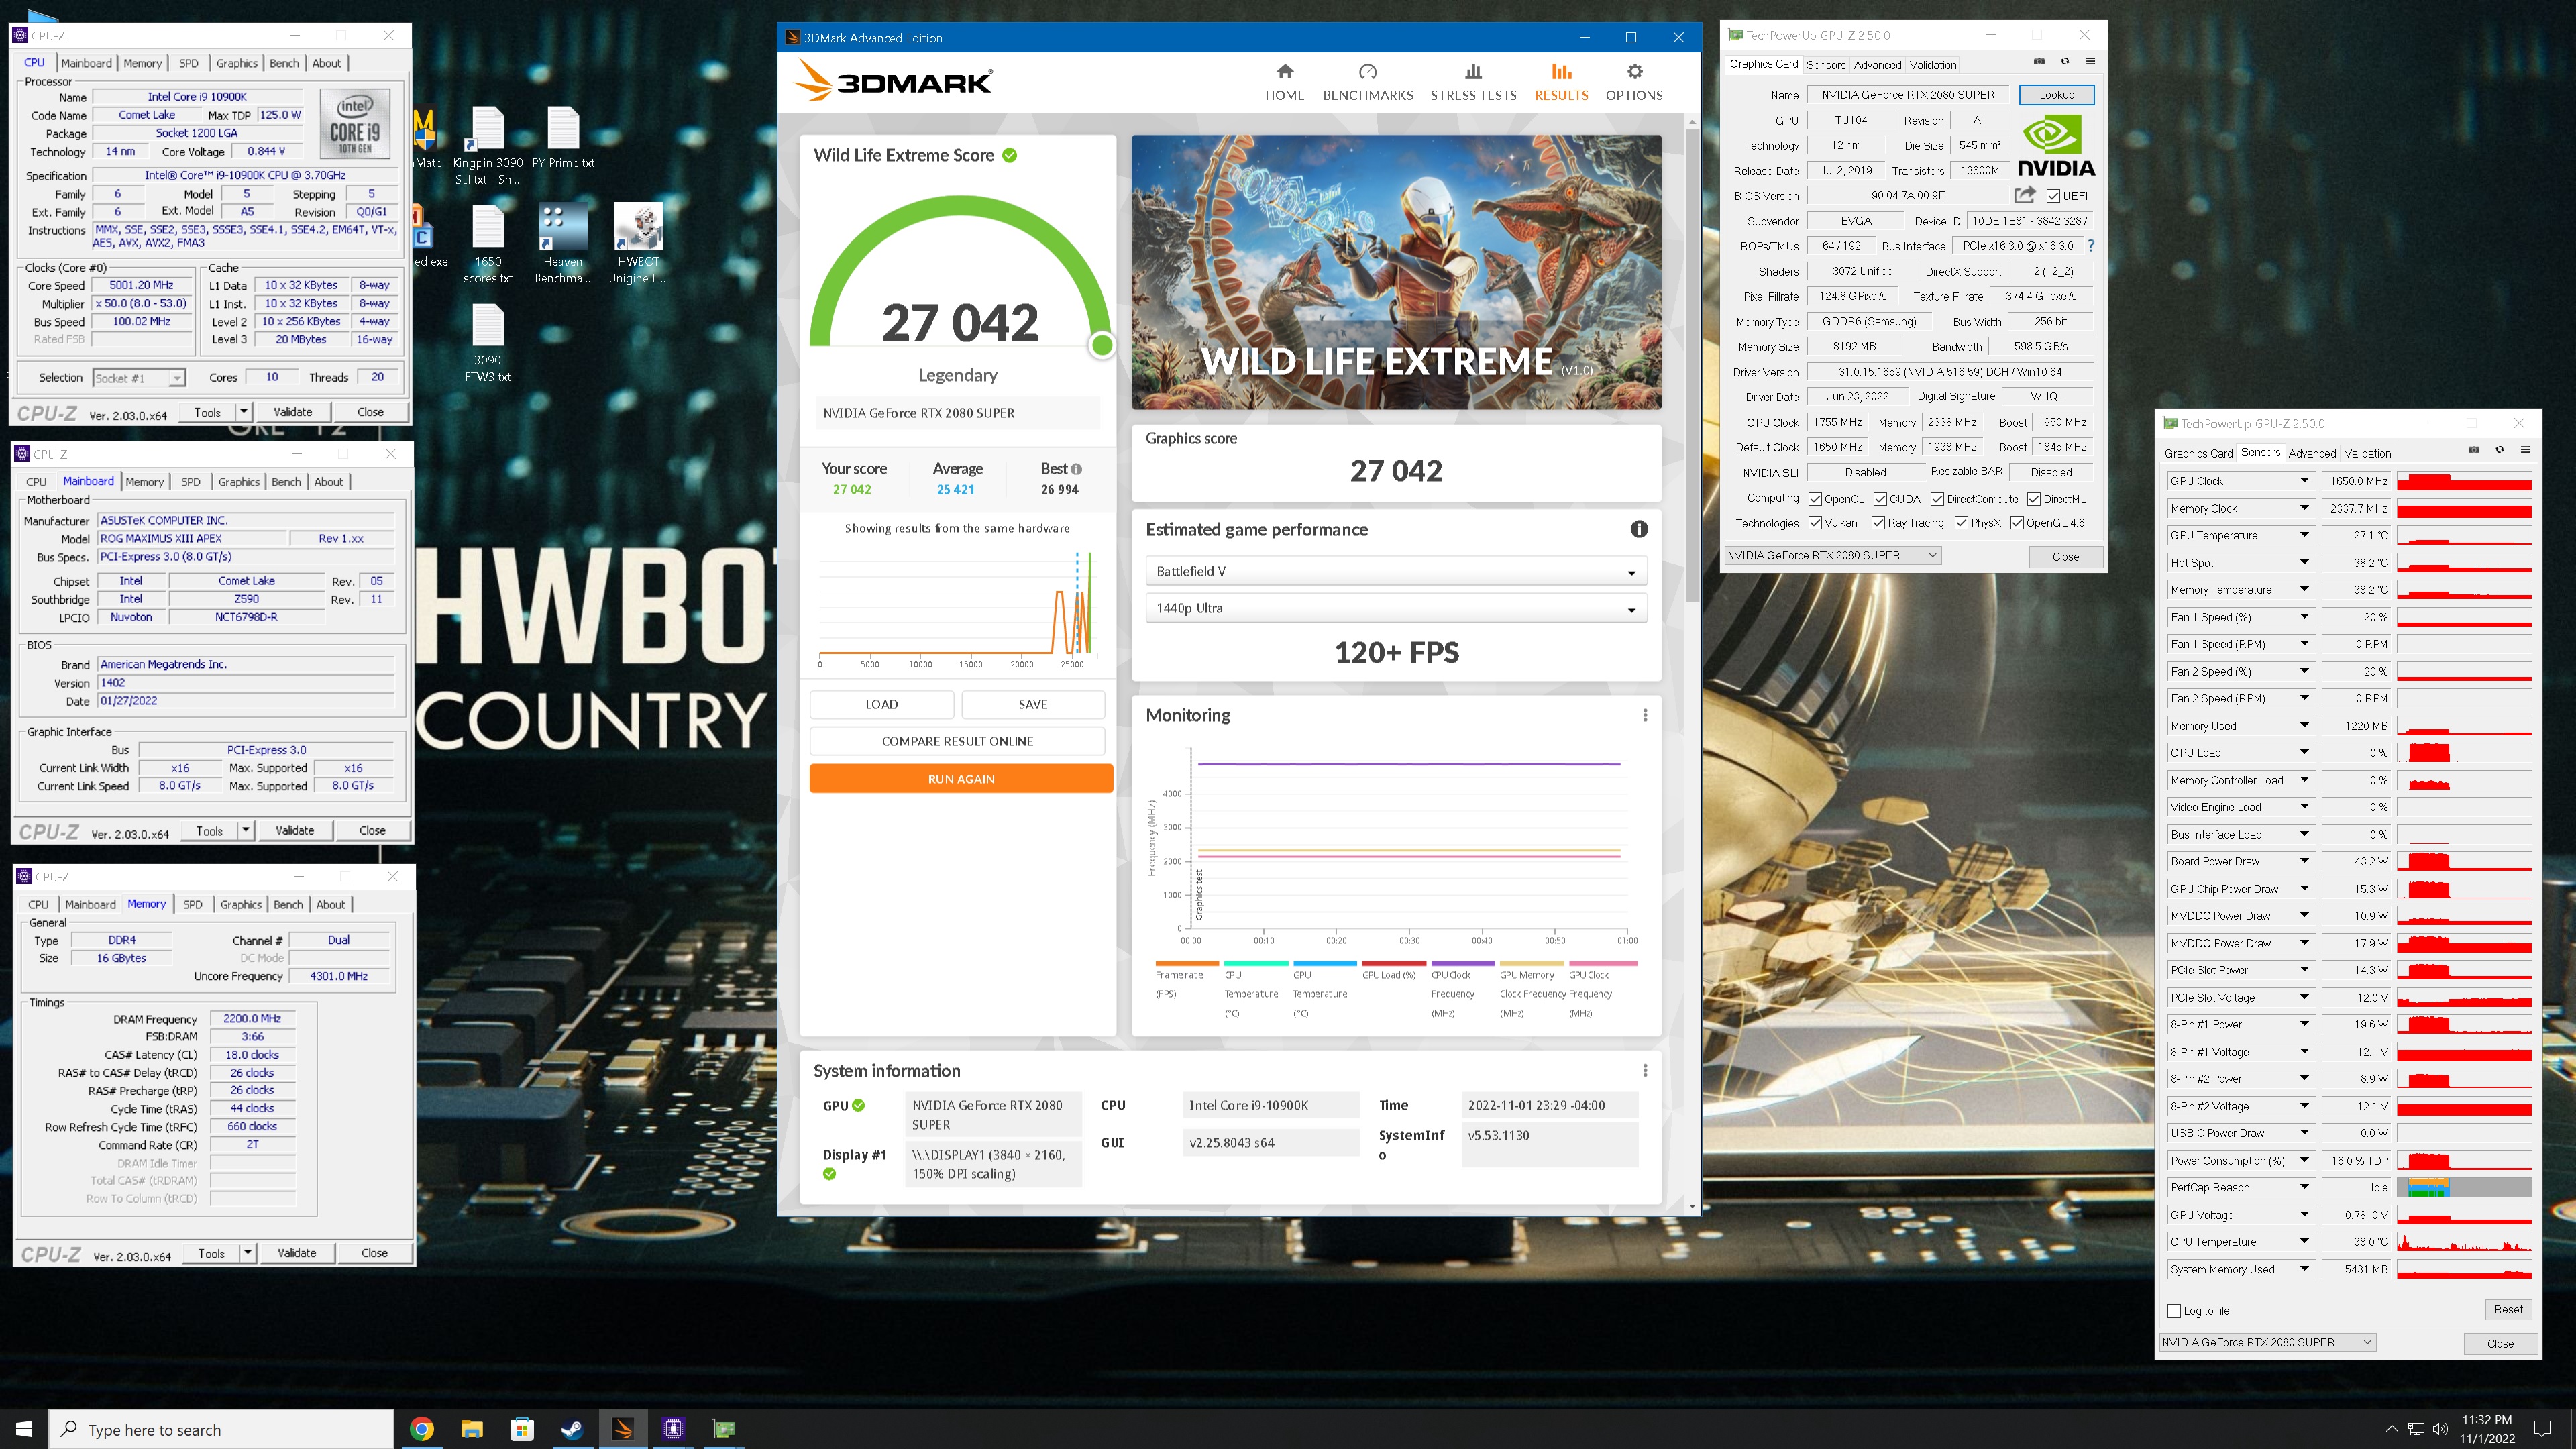Screen dimensions: 2576x1449
Task: Open the Board Power Draw sensor dropdown arrow
Action: coord(2304,861)
